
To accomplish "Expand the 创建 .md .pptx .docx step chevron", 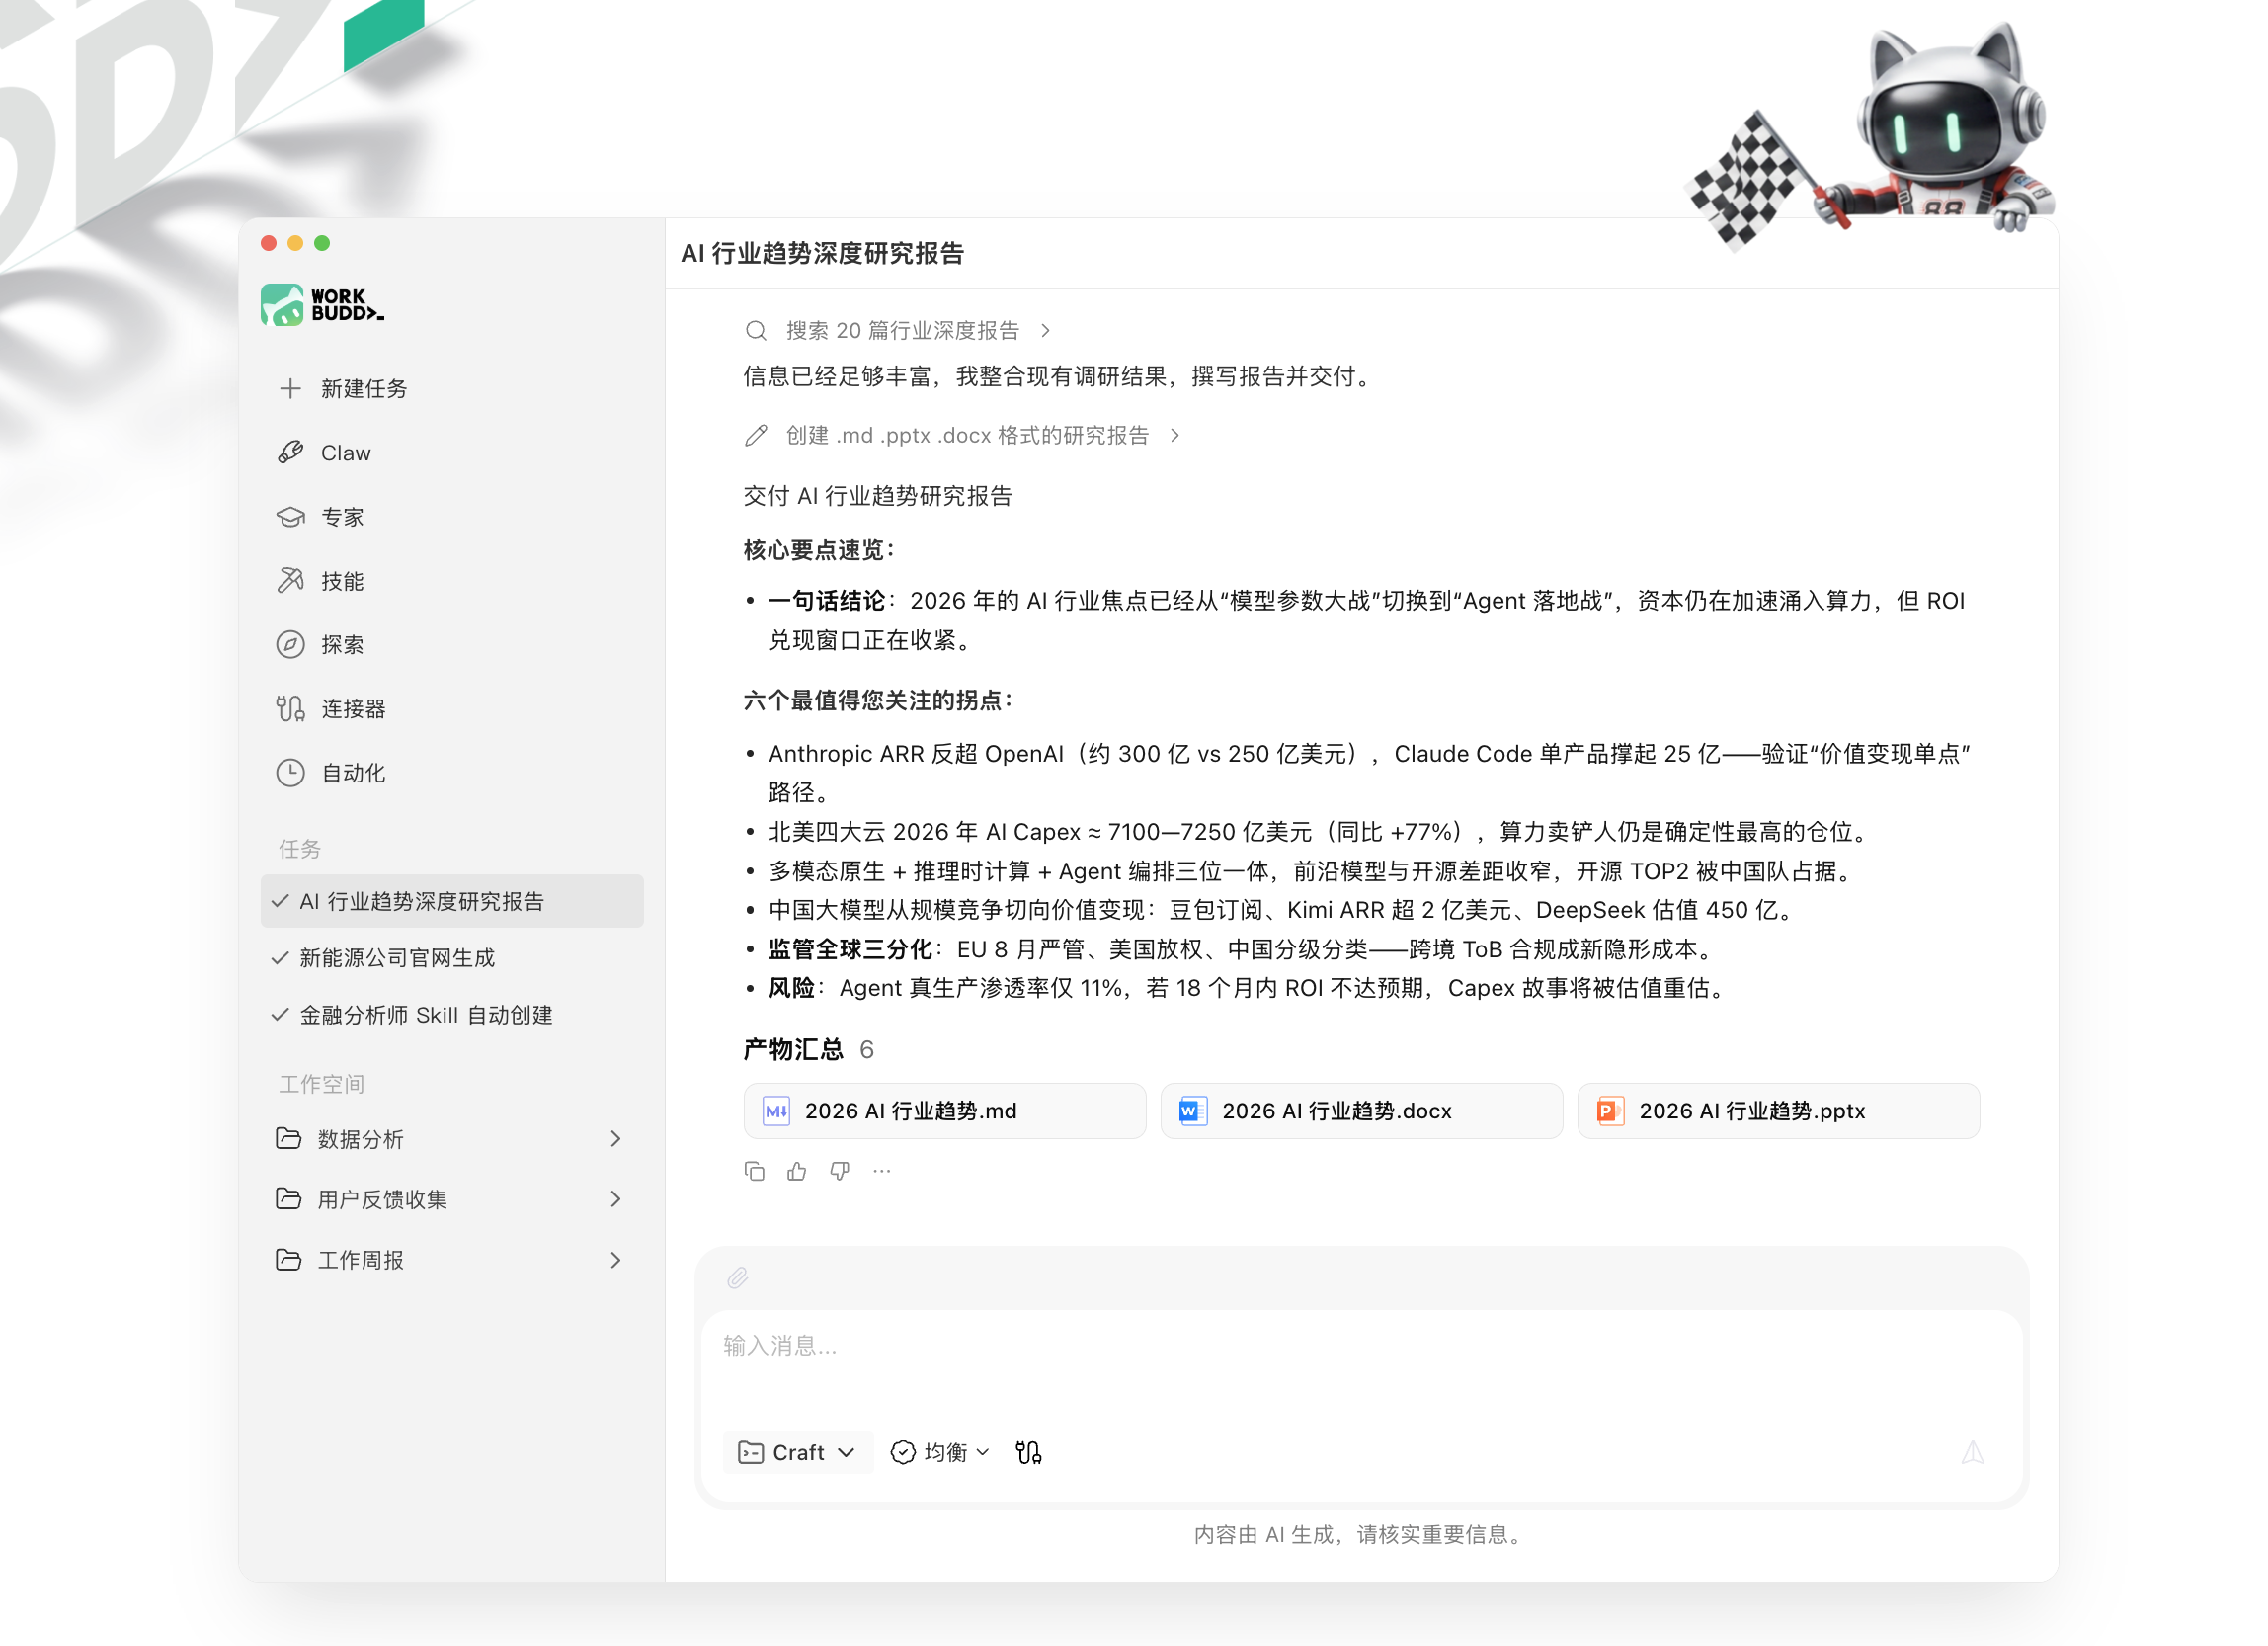I will click(1176, 435).
